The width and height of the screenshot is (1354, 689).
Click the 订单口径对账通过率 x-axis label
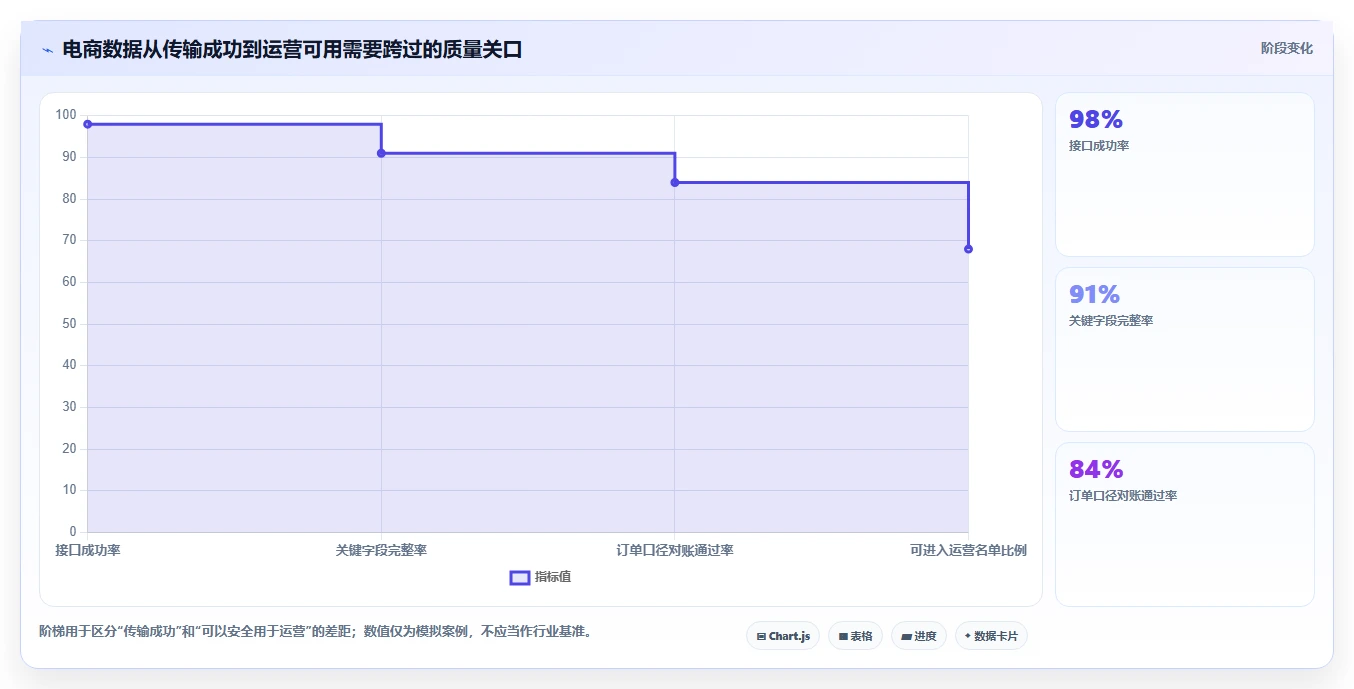(675, 550)
